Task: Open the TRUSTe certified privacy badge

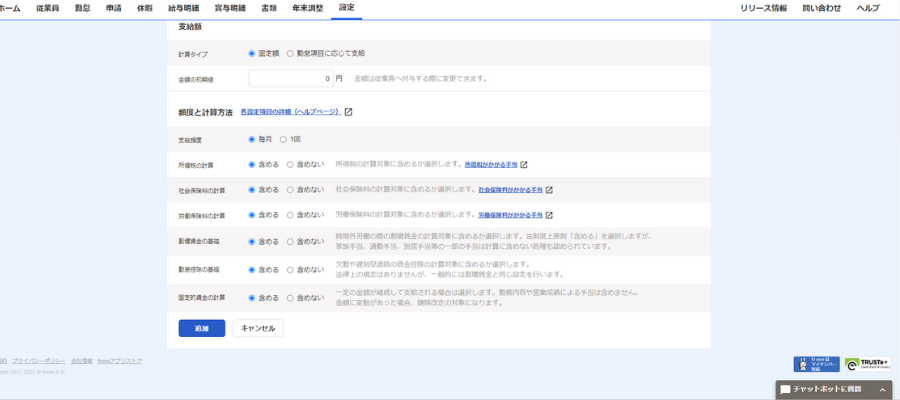Action: (x=866, y=364)
